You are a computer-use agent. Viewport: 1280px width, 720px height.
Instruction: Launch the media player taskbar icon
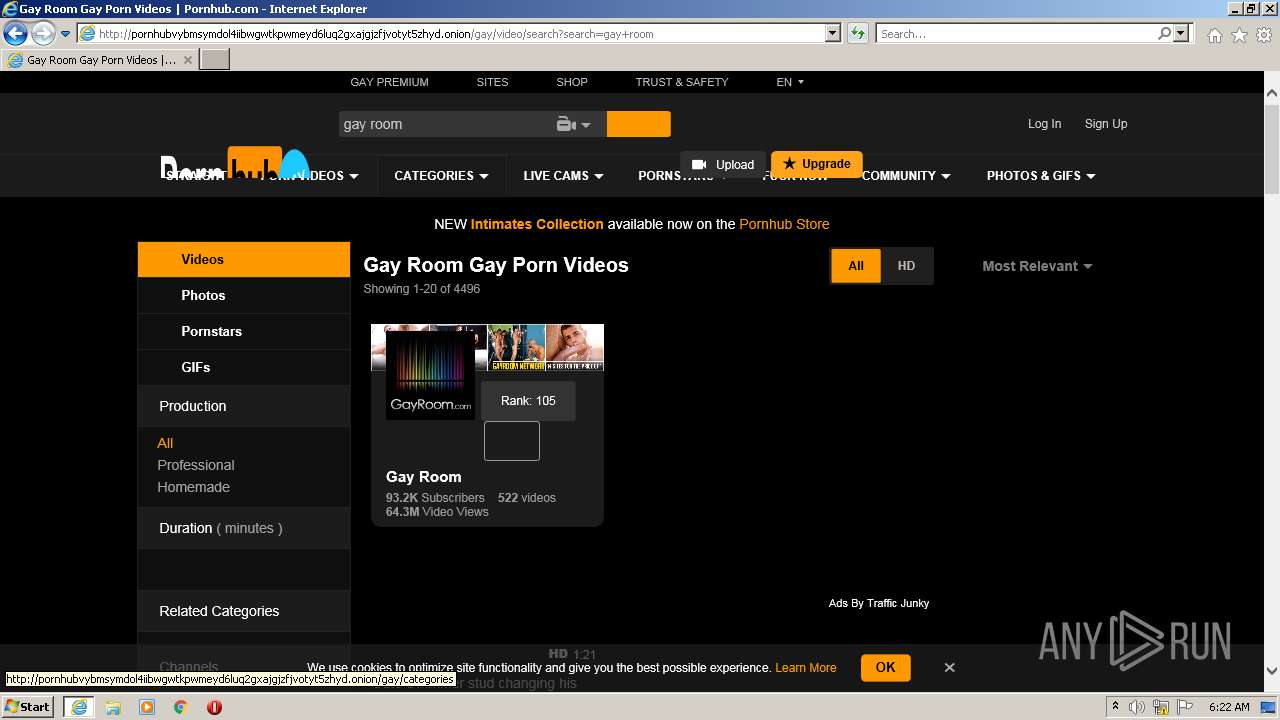[x=147, y=707]
